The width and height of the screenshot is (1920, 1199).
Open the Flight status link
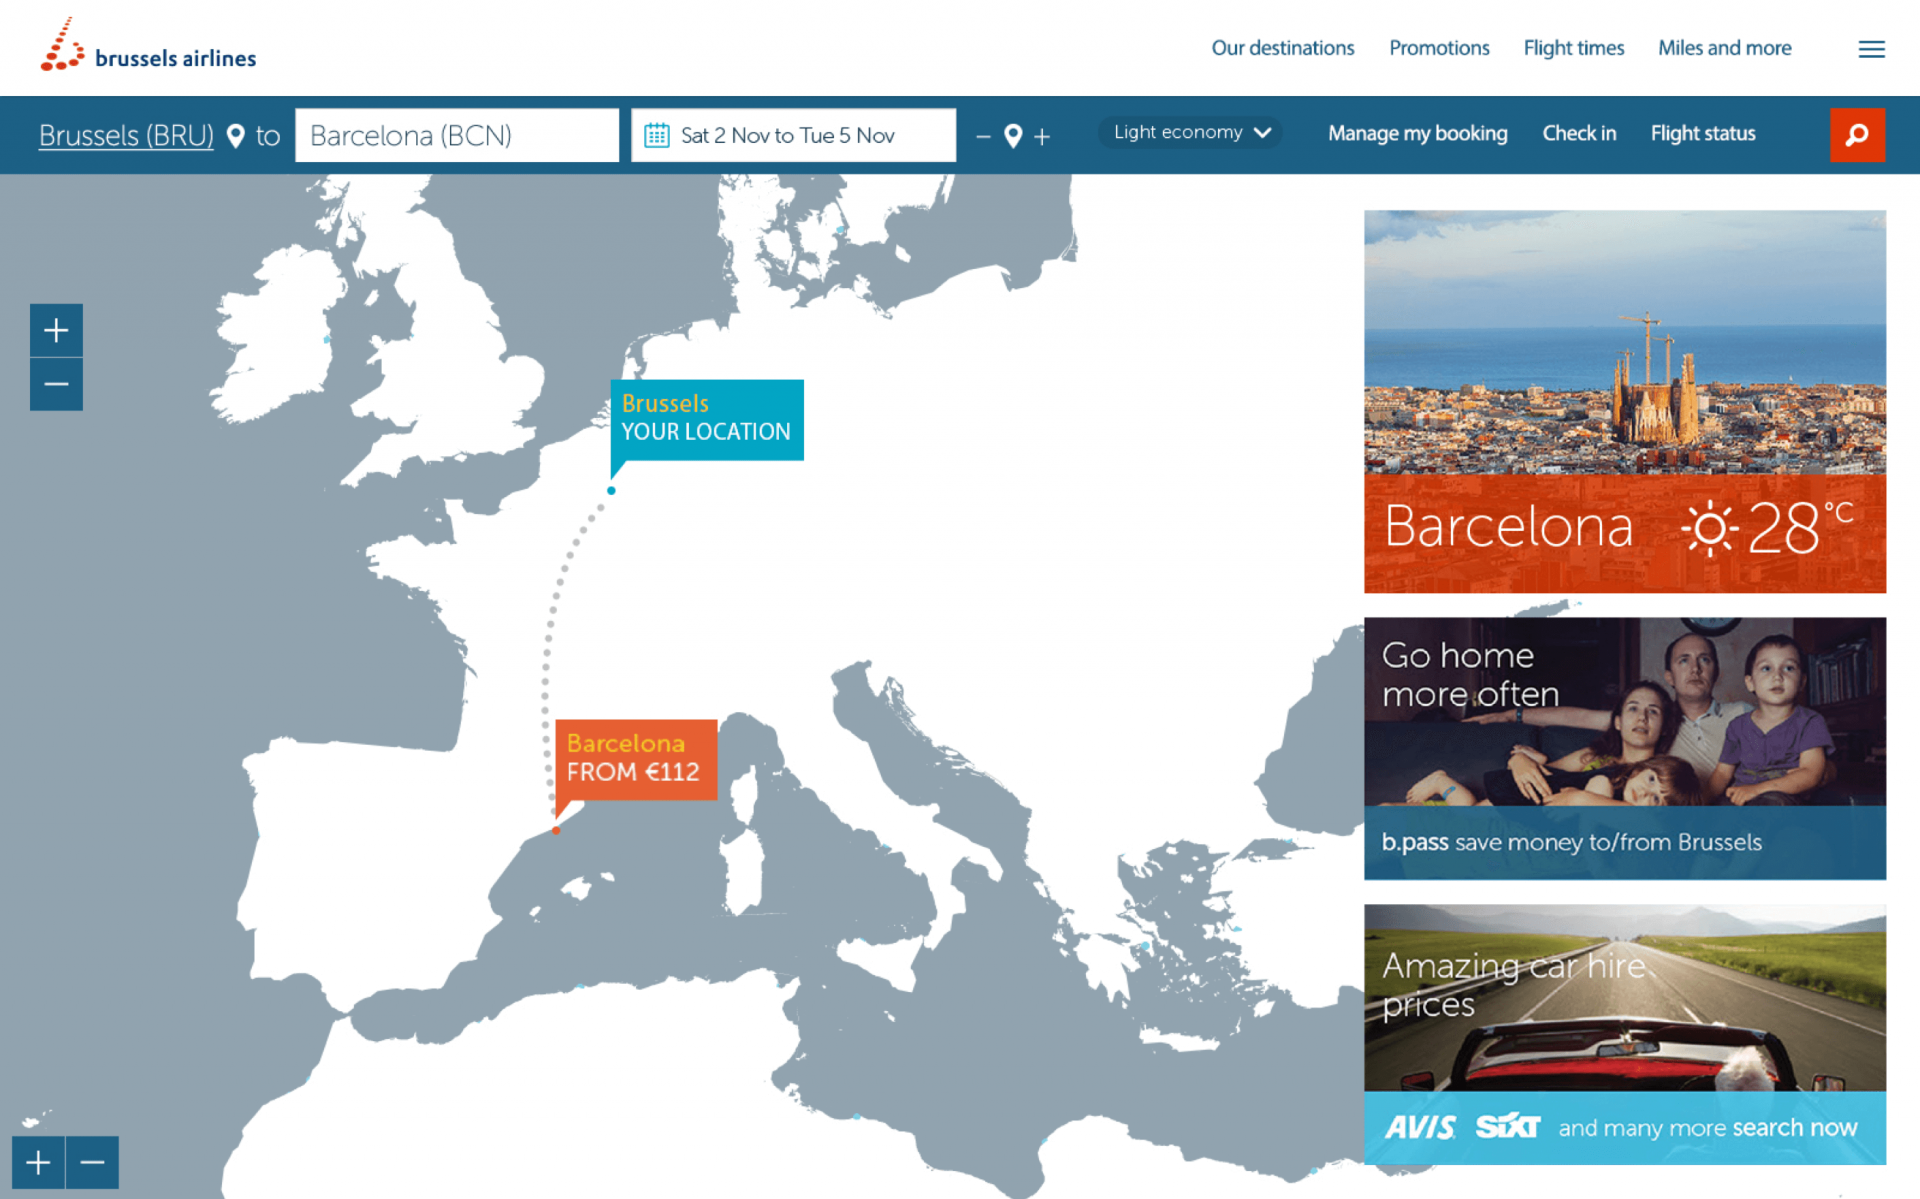tap(1702, 133)
